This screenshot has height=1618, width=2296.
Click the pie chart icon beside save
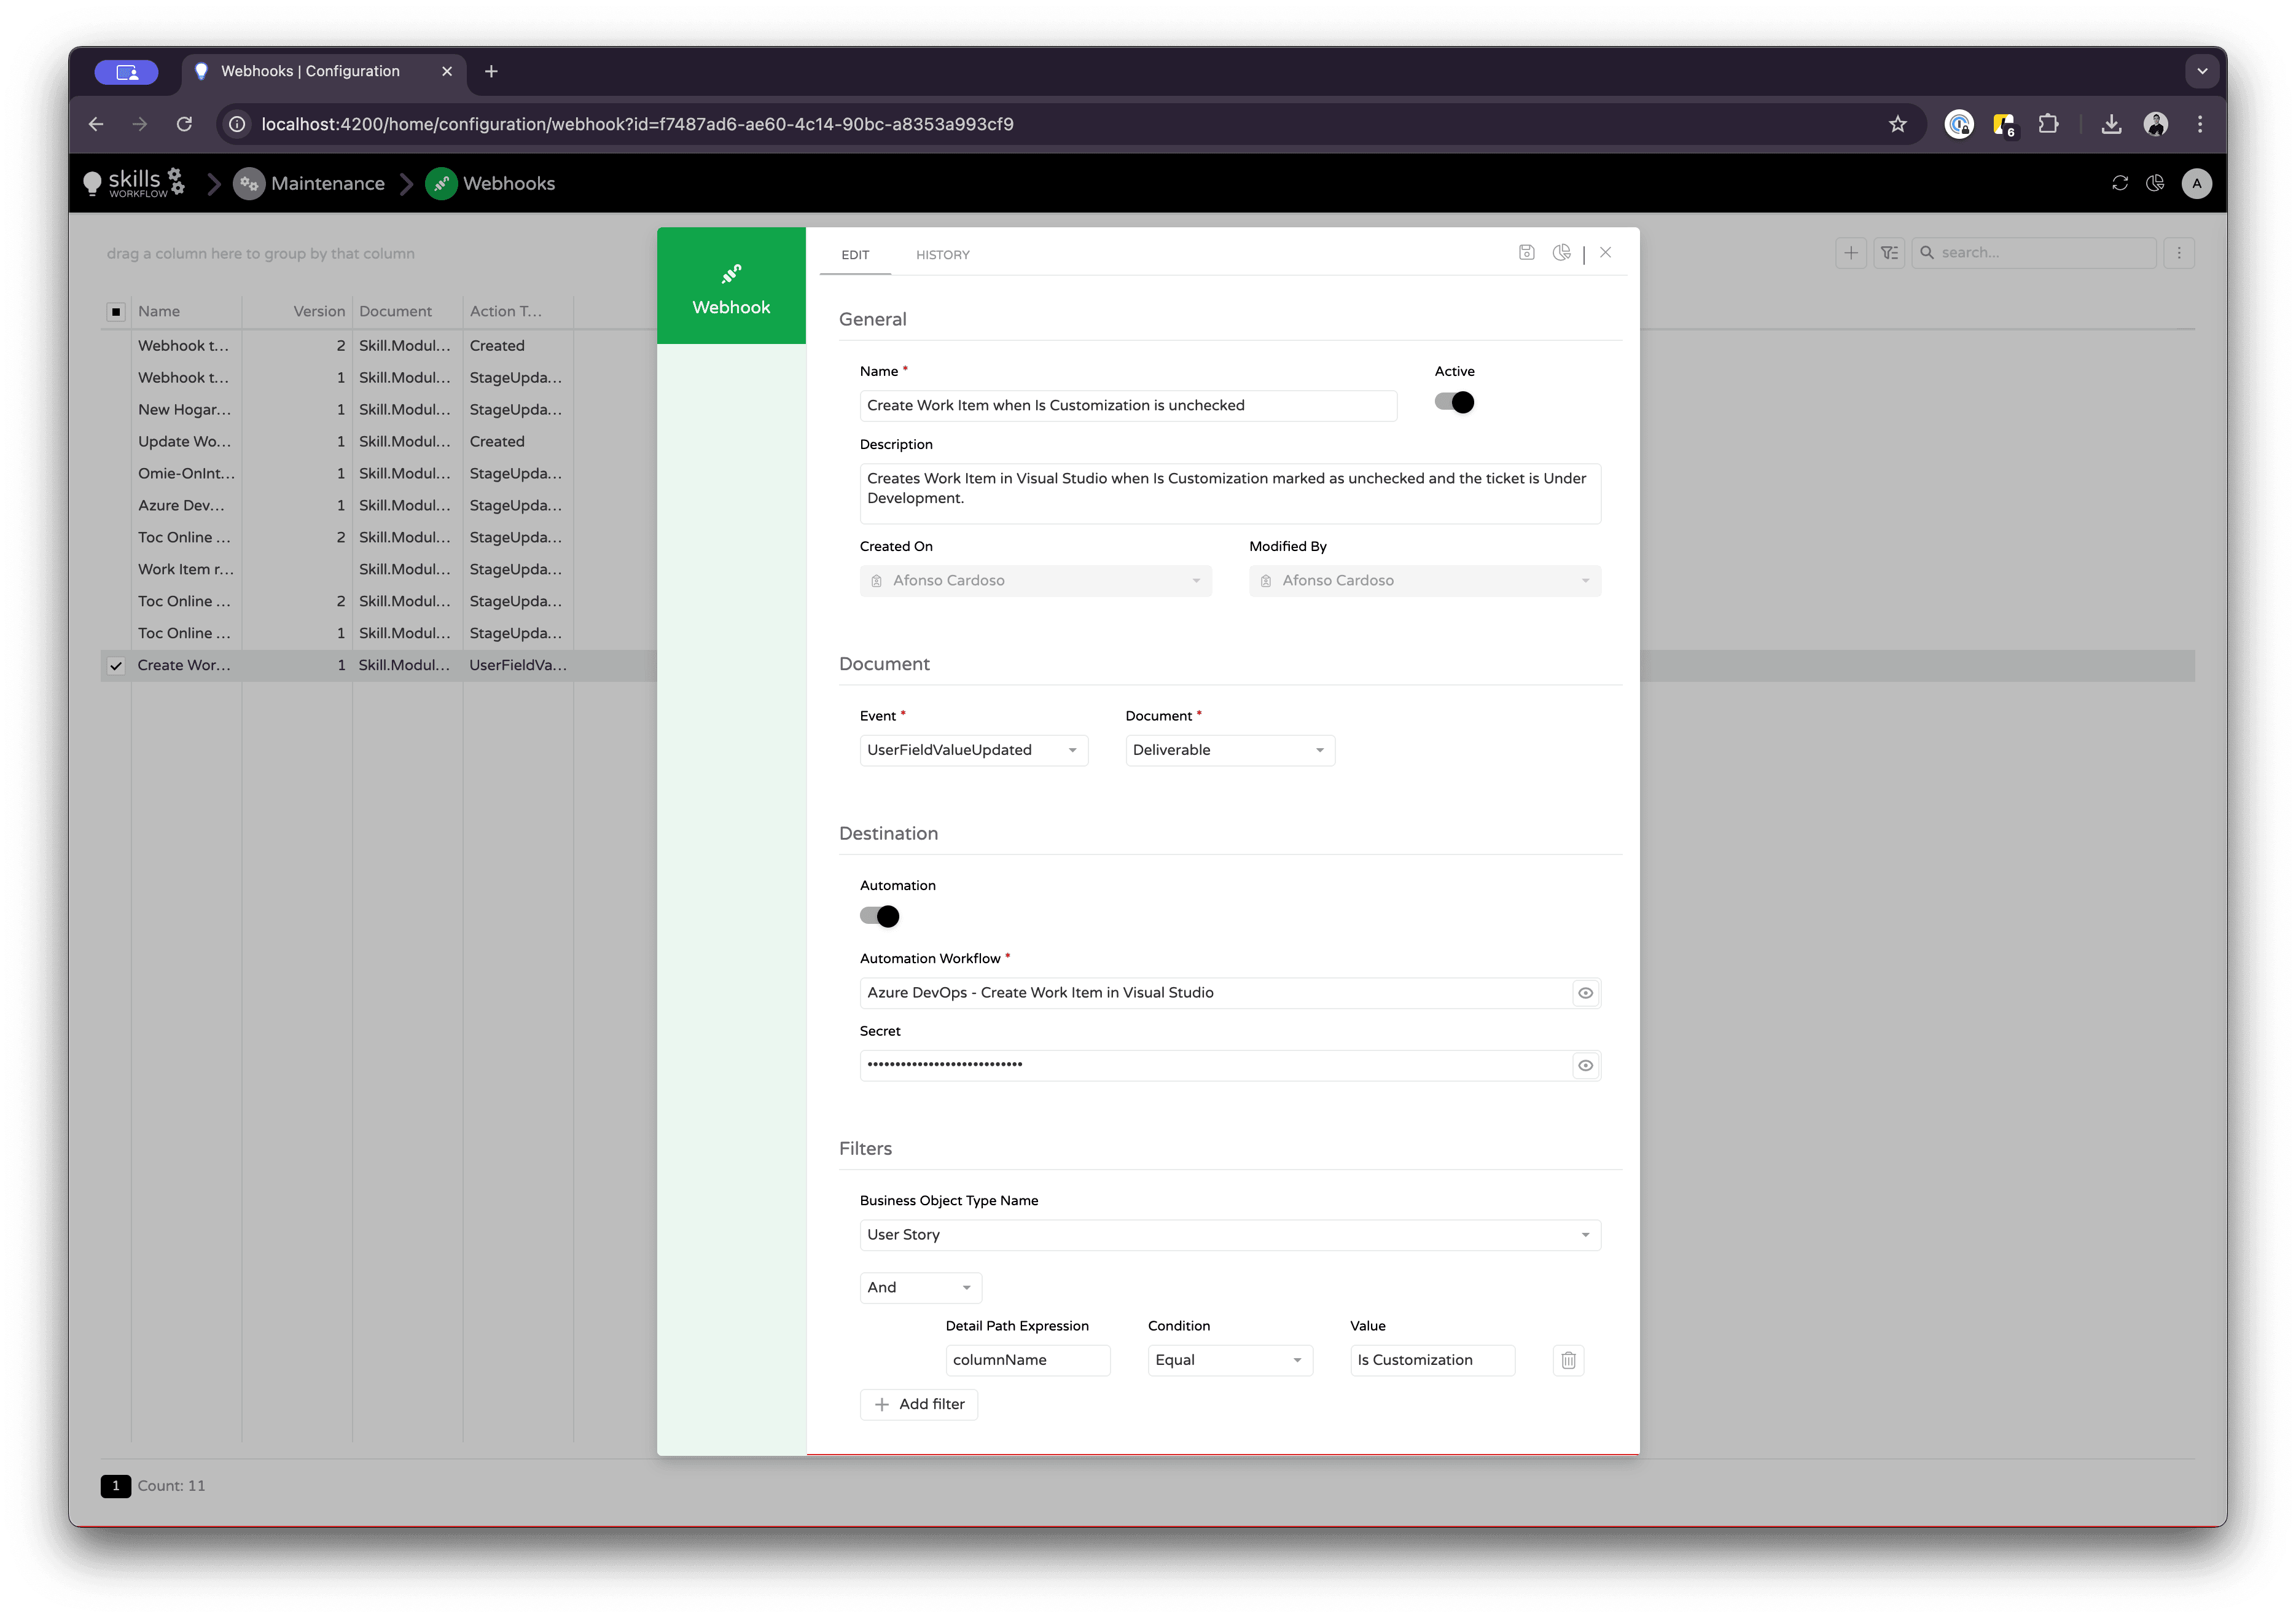point(1561,253)
